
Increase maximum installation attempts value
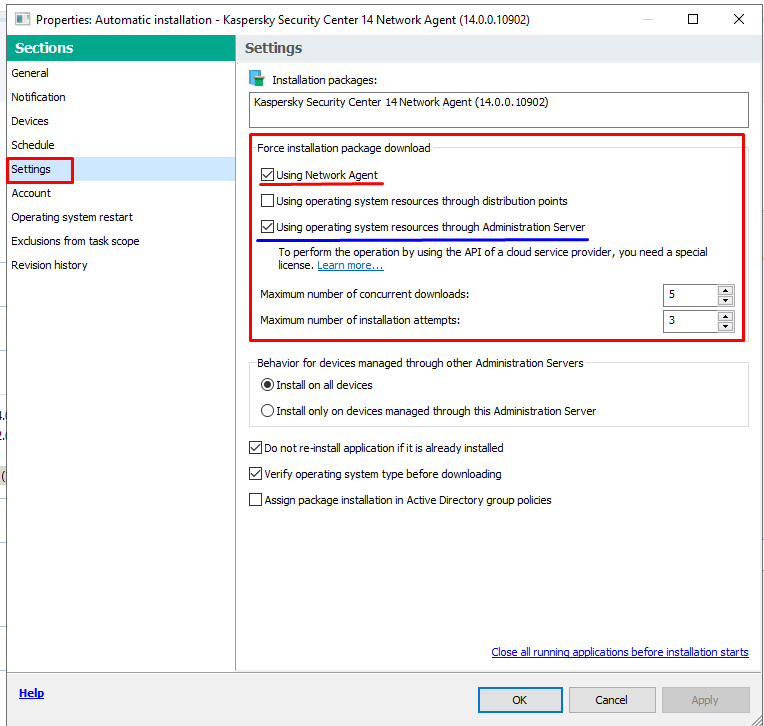(726, 316)
